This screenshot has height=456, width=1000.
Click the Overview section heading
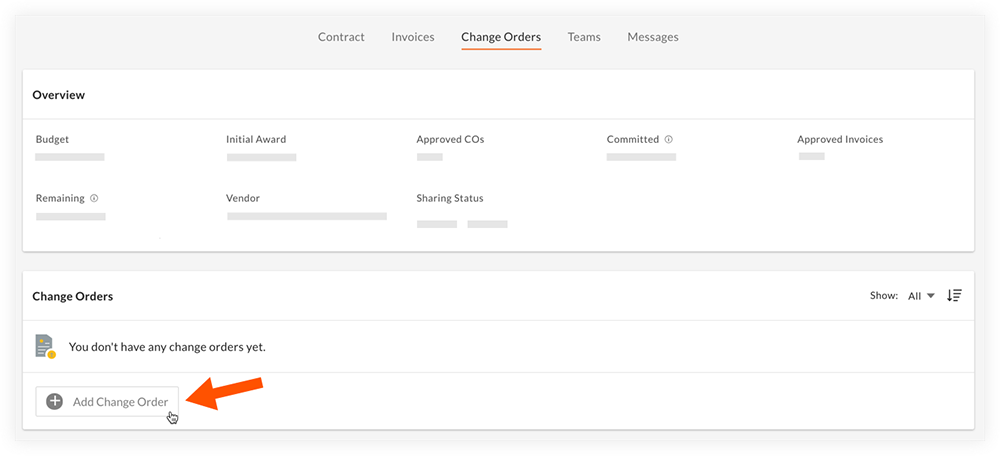coord(59,95)
